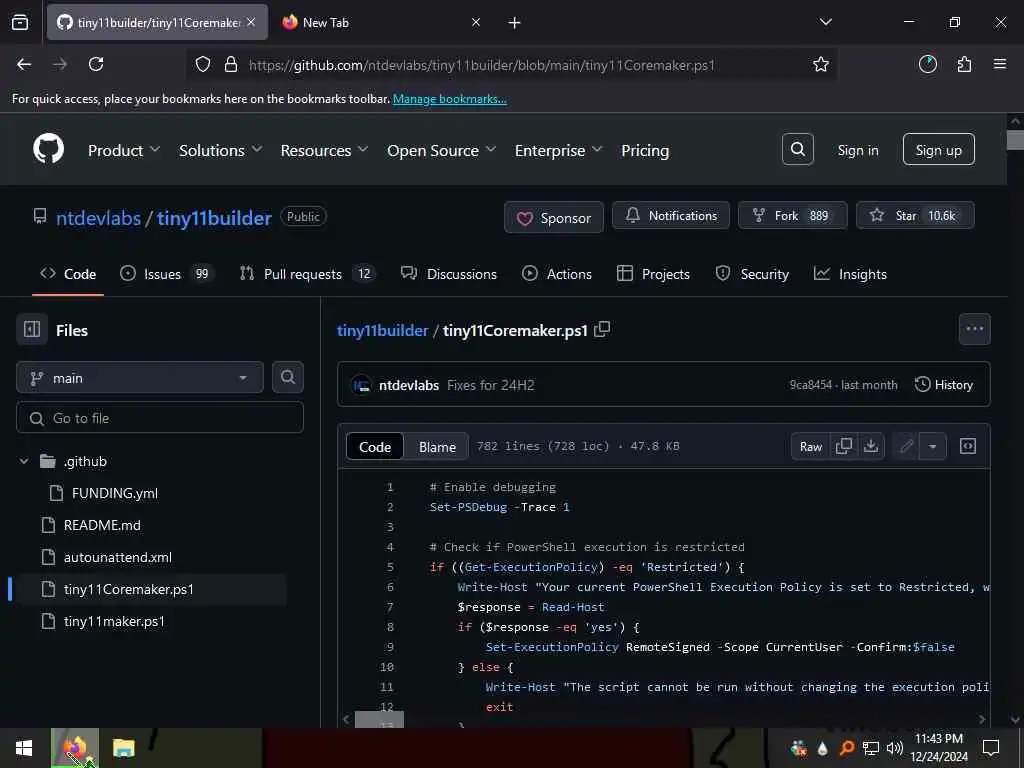Click Manage bookmarks link
The width and height of the screenshot is (1024, 768).
point(449,99)
